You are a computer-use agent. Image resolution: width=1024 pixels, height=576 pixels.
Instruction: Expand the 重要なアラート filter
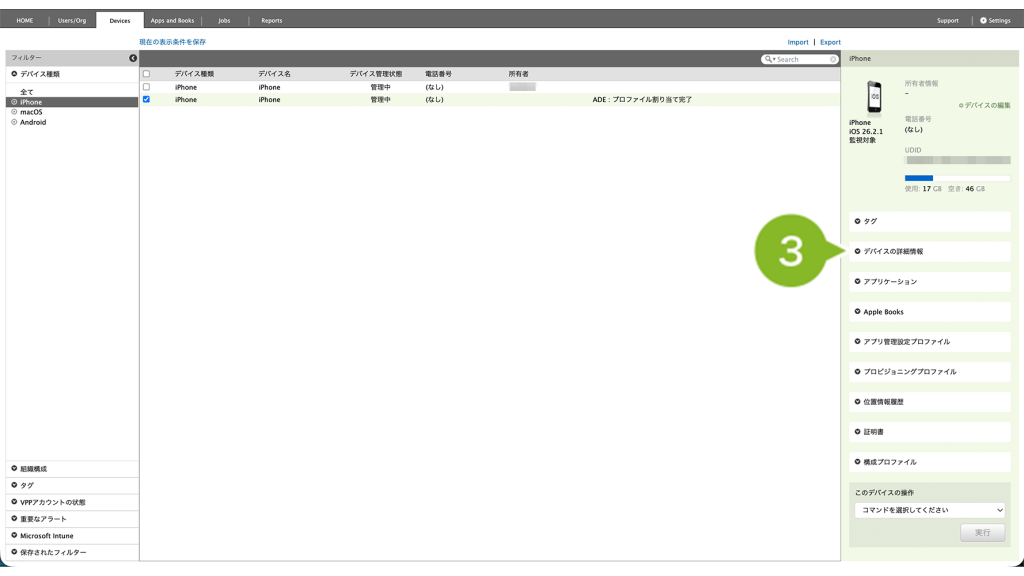(x=72, y=519)
